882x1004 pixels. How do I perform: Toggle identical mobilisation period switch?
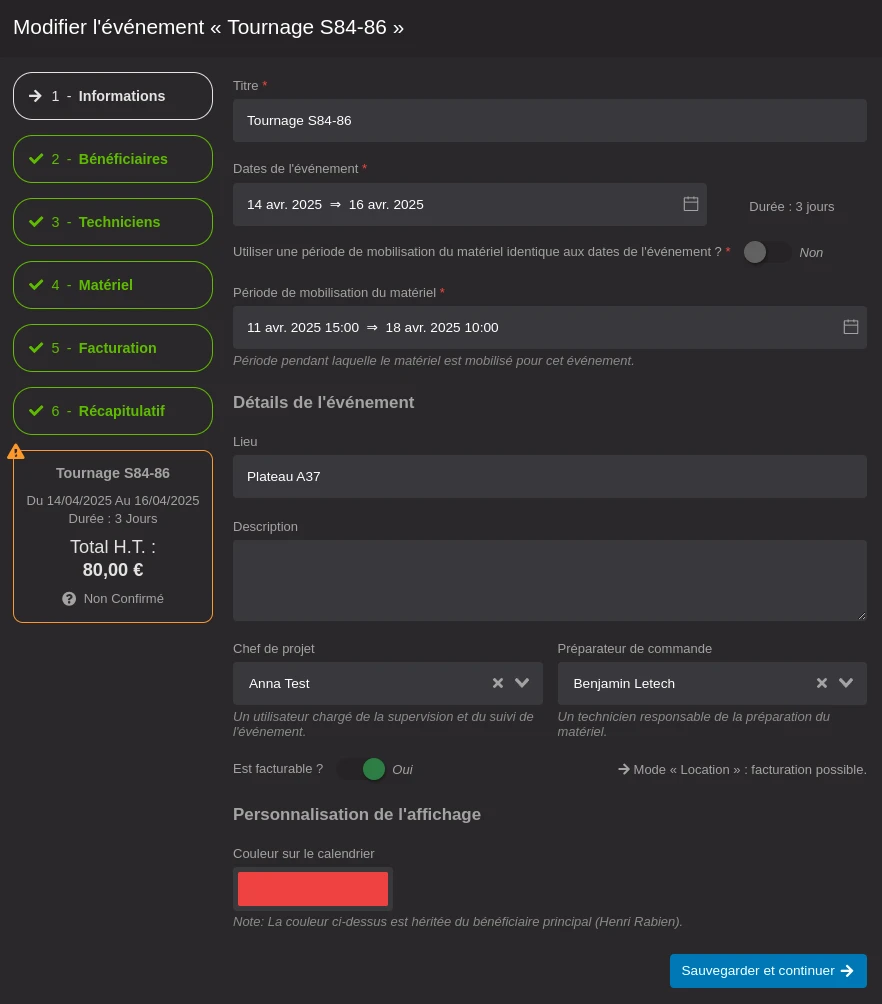tap(767, 252)
